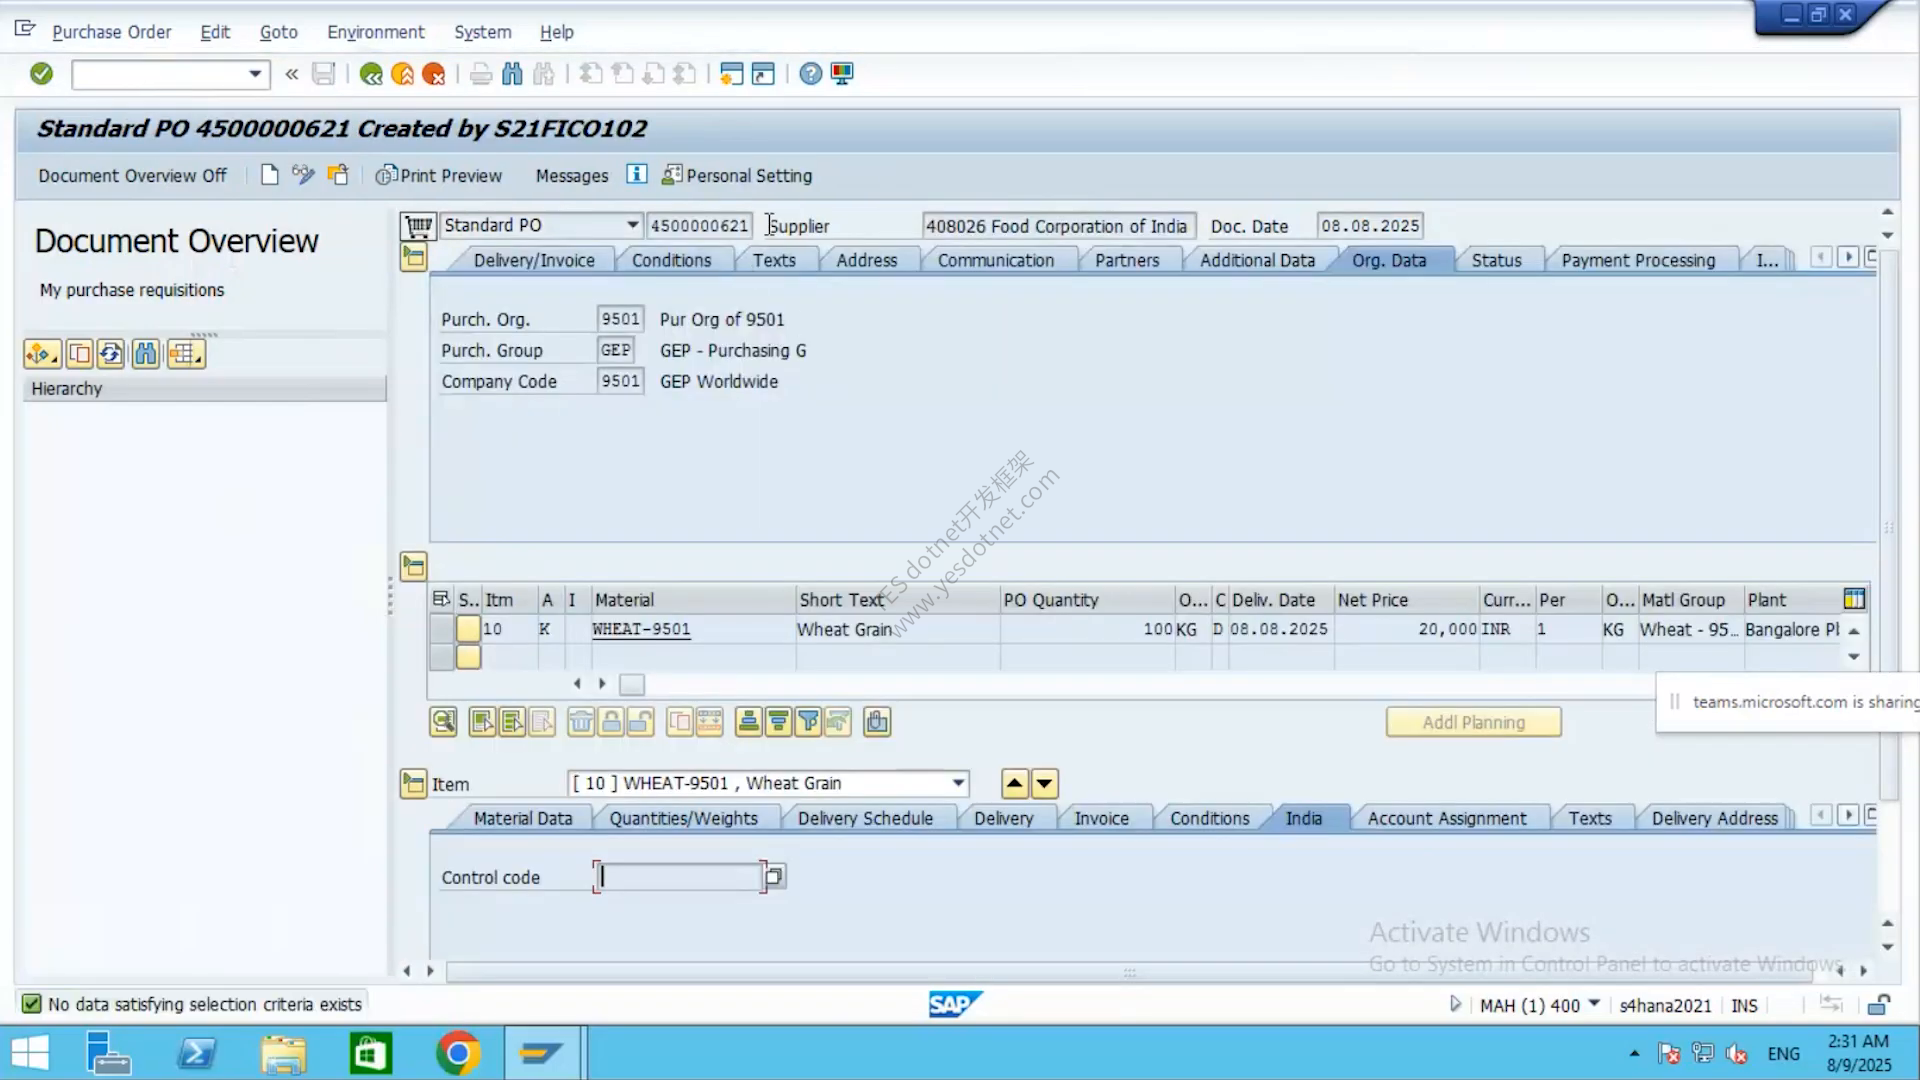Screen dimensions: 1920x1080
Task: Click the binoculars in Document Overview panel
Action: point(146,354)
